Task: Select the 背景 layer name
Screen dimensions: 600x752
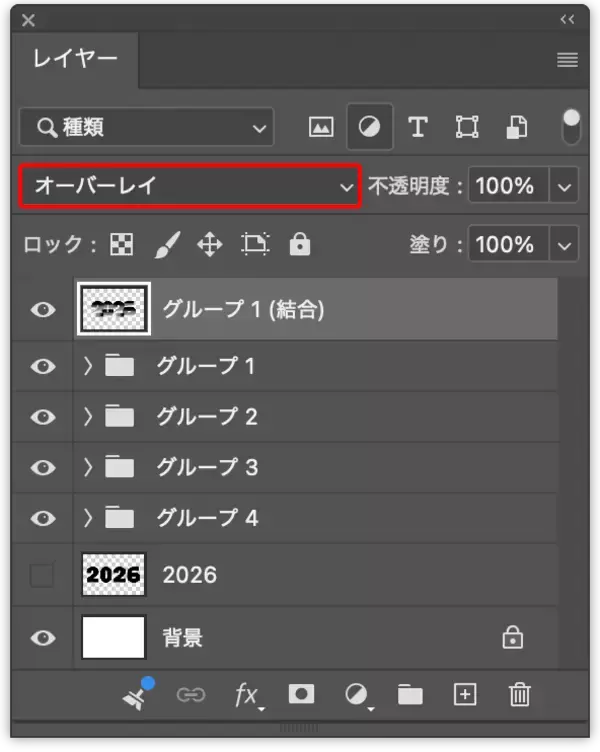Action: (x=183, y=638)
